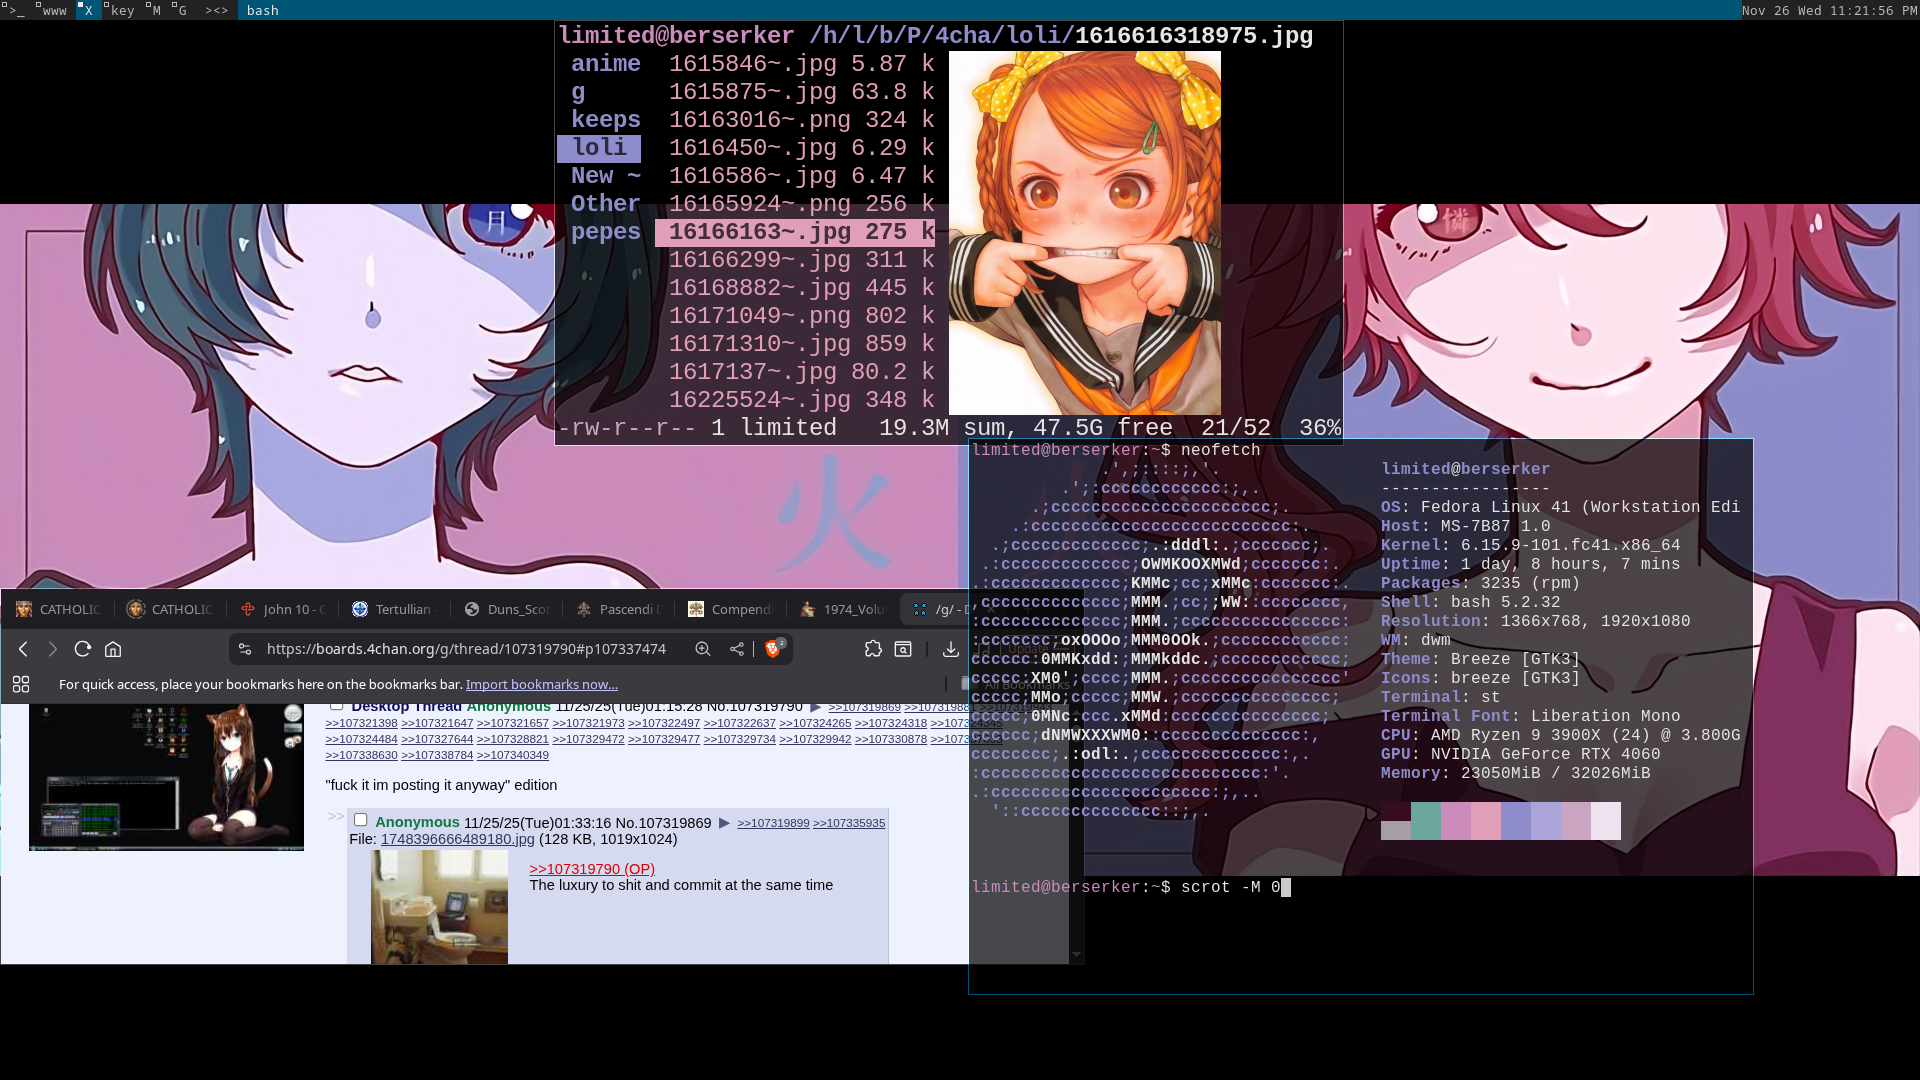Click the teal swatch in neofetch palette

coord(1425,820)
